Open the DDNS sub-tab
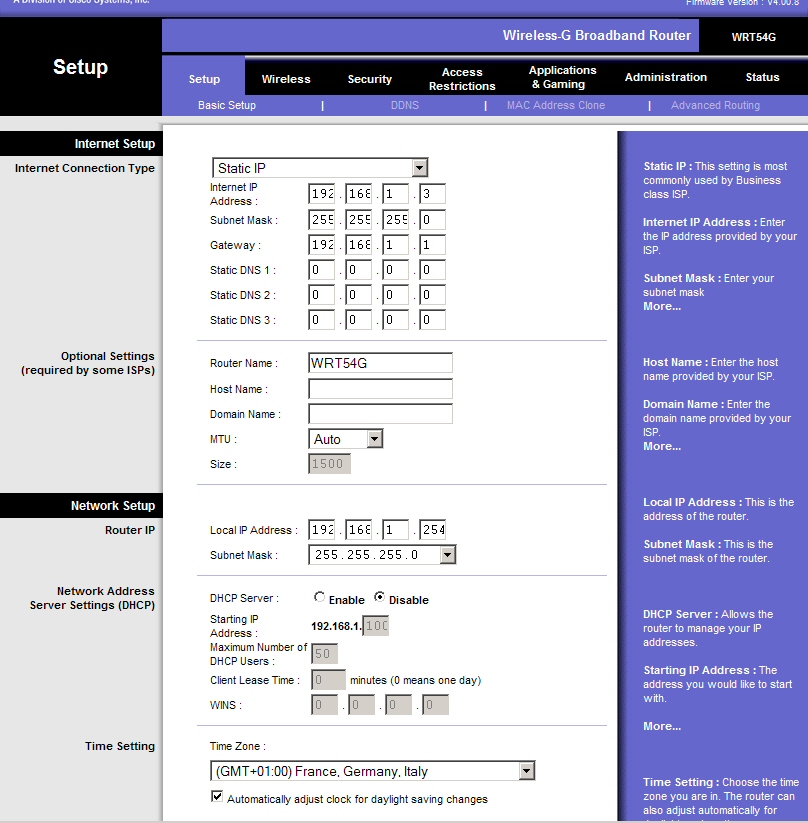 click(x=405, y=105)
